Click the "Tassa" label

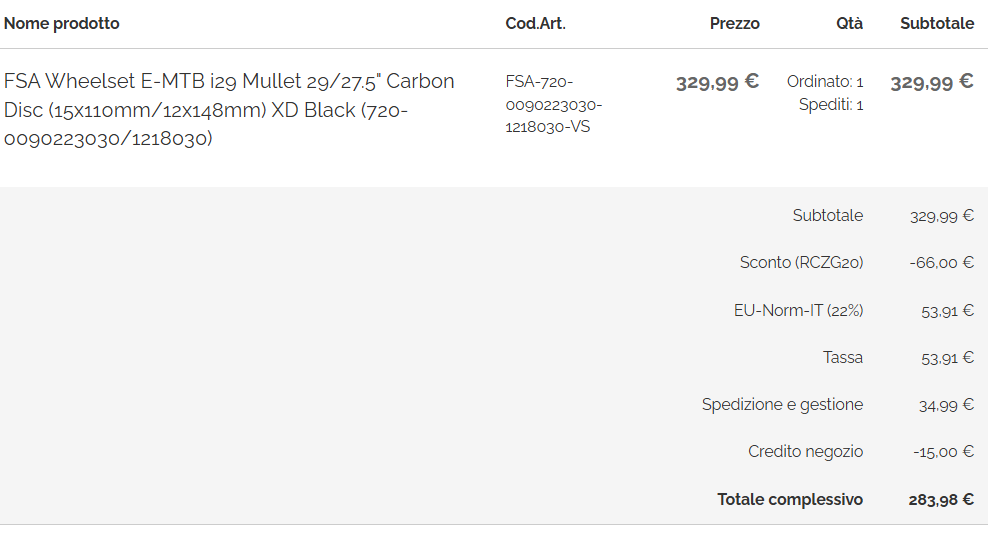pyautogui.click(x=843, y=357)
